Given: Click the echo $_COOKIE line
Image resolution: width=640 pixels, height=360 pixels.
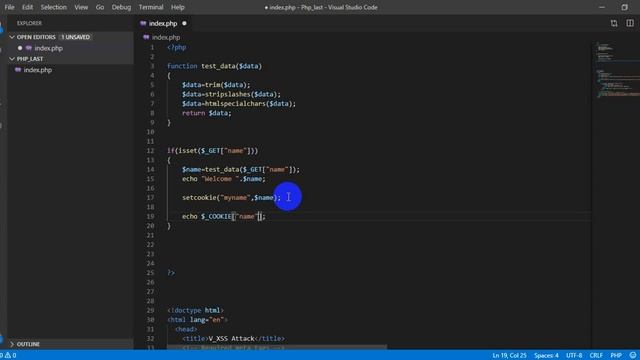Looking at the screenshot, I should click(224, 216).
